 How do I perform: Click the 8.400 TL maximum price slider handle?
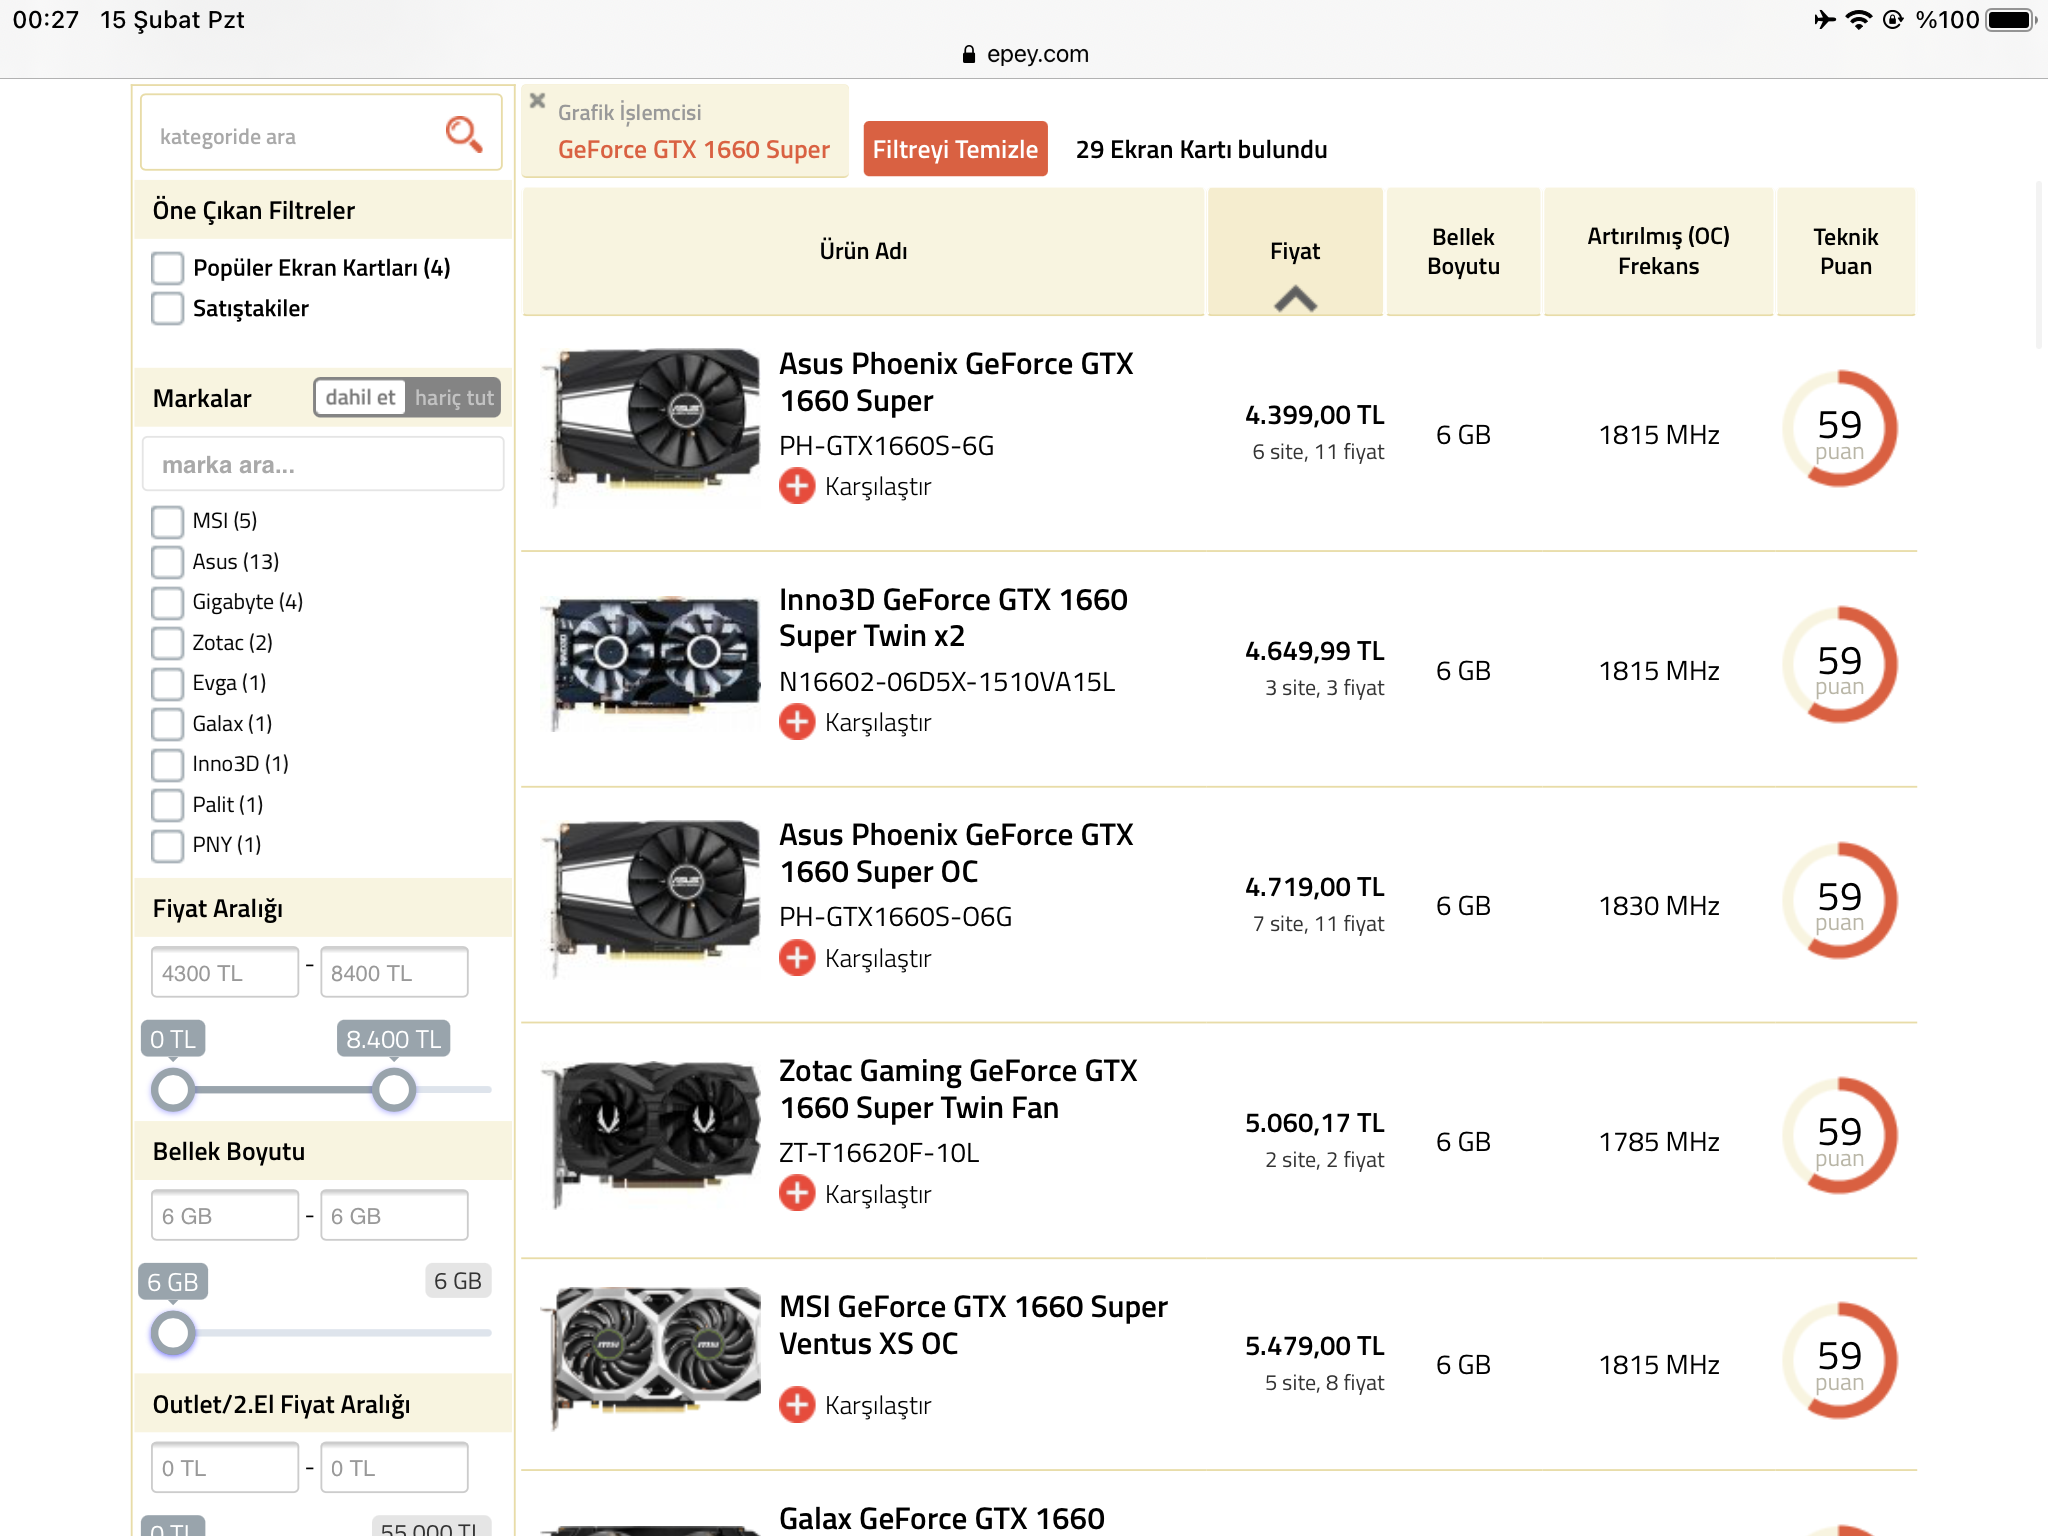(393, 1089)
